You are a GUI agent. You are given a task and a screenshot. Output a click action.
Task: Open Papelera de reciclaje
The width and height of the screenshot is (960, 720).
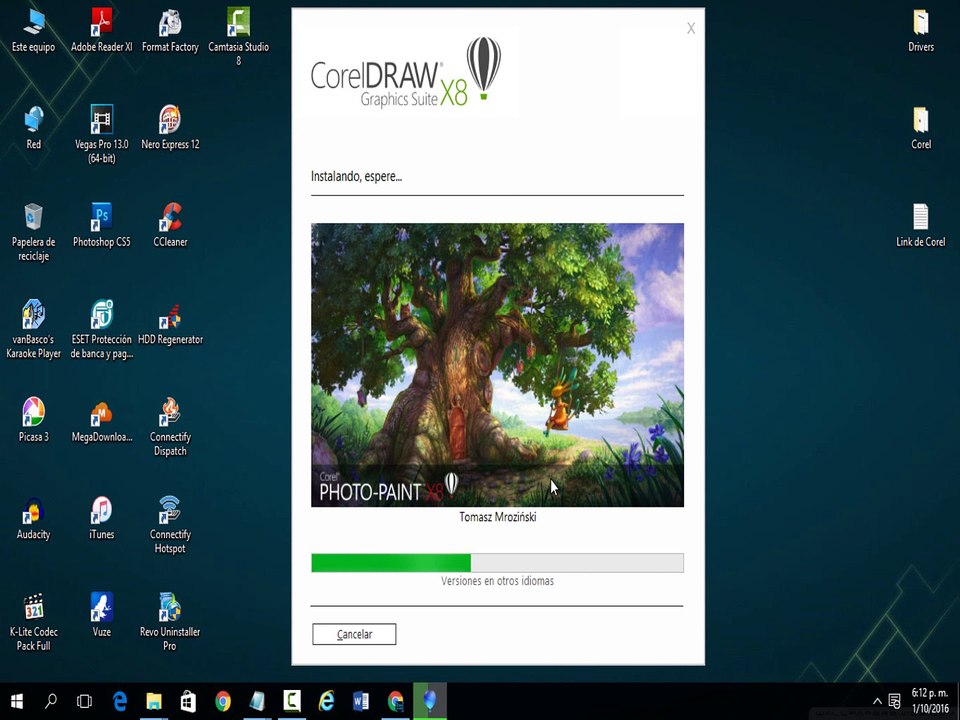click(34, 232)
